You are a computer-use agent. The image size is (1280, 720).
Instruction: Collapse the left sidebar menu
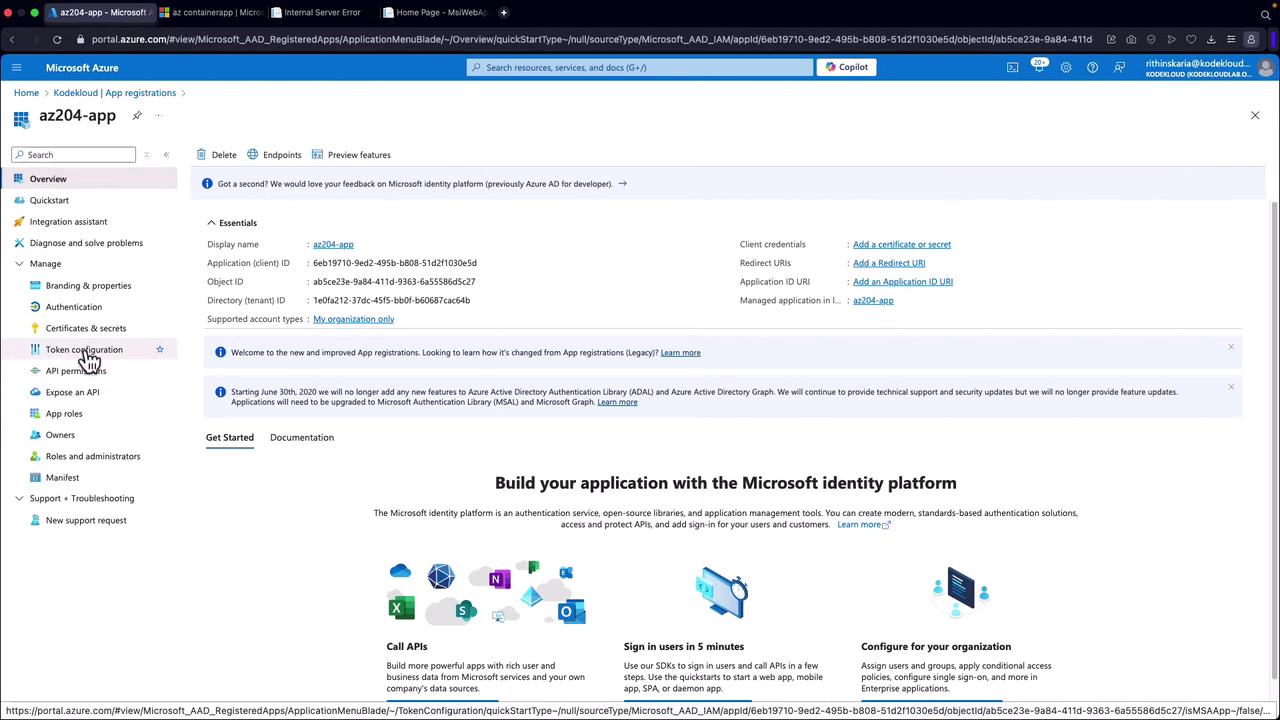tap(166, 155)
